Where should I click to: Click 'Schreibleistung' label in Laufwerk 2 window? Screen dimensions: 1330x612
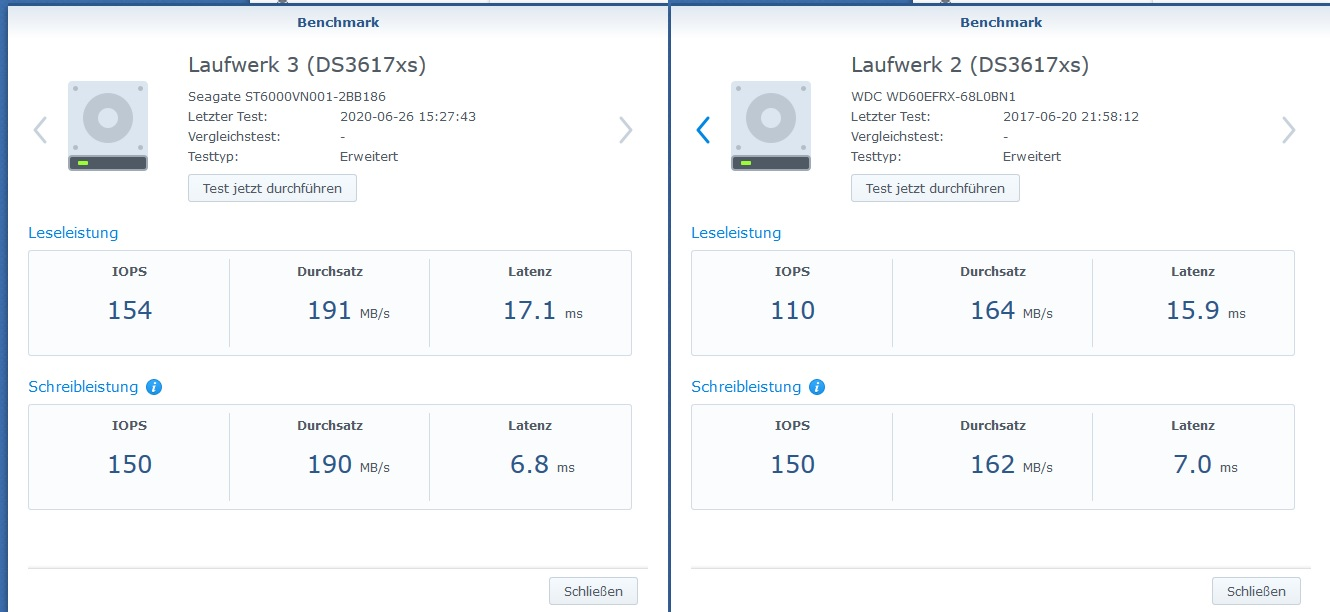click(746, 387)
